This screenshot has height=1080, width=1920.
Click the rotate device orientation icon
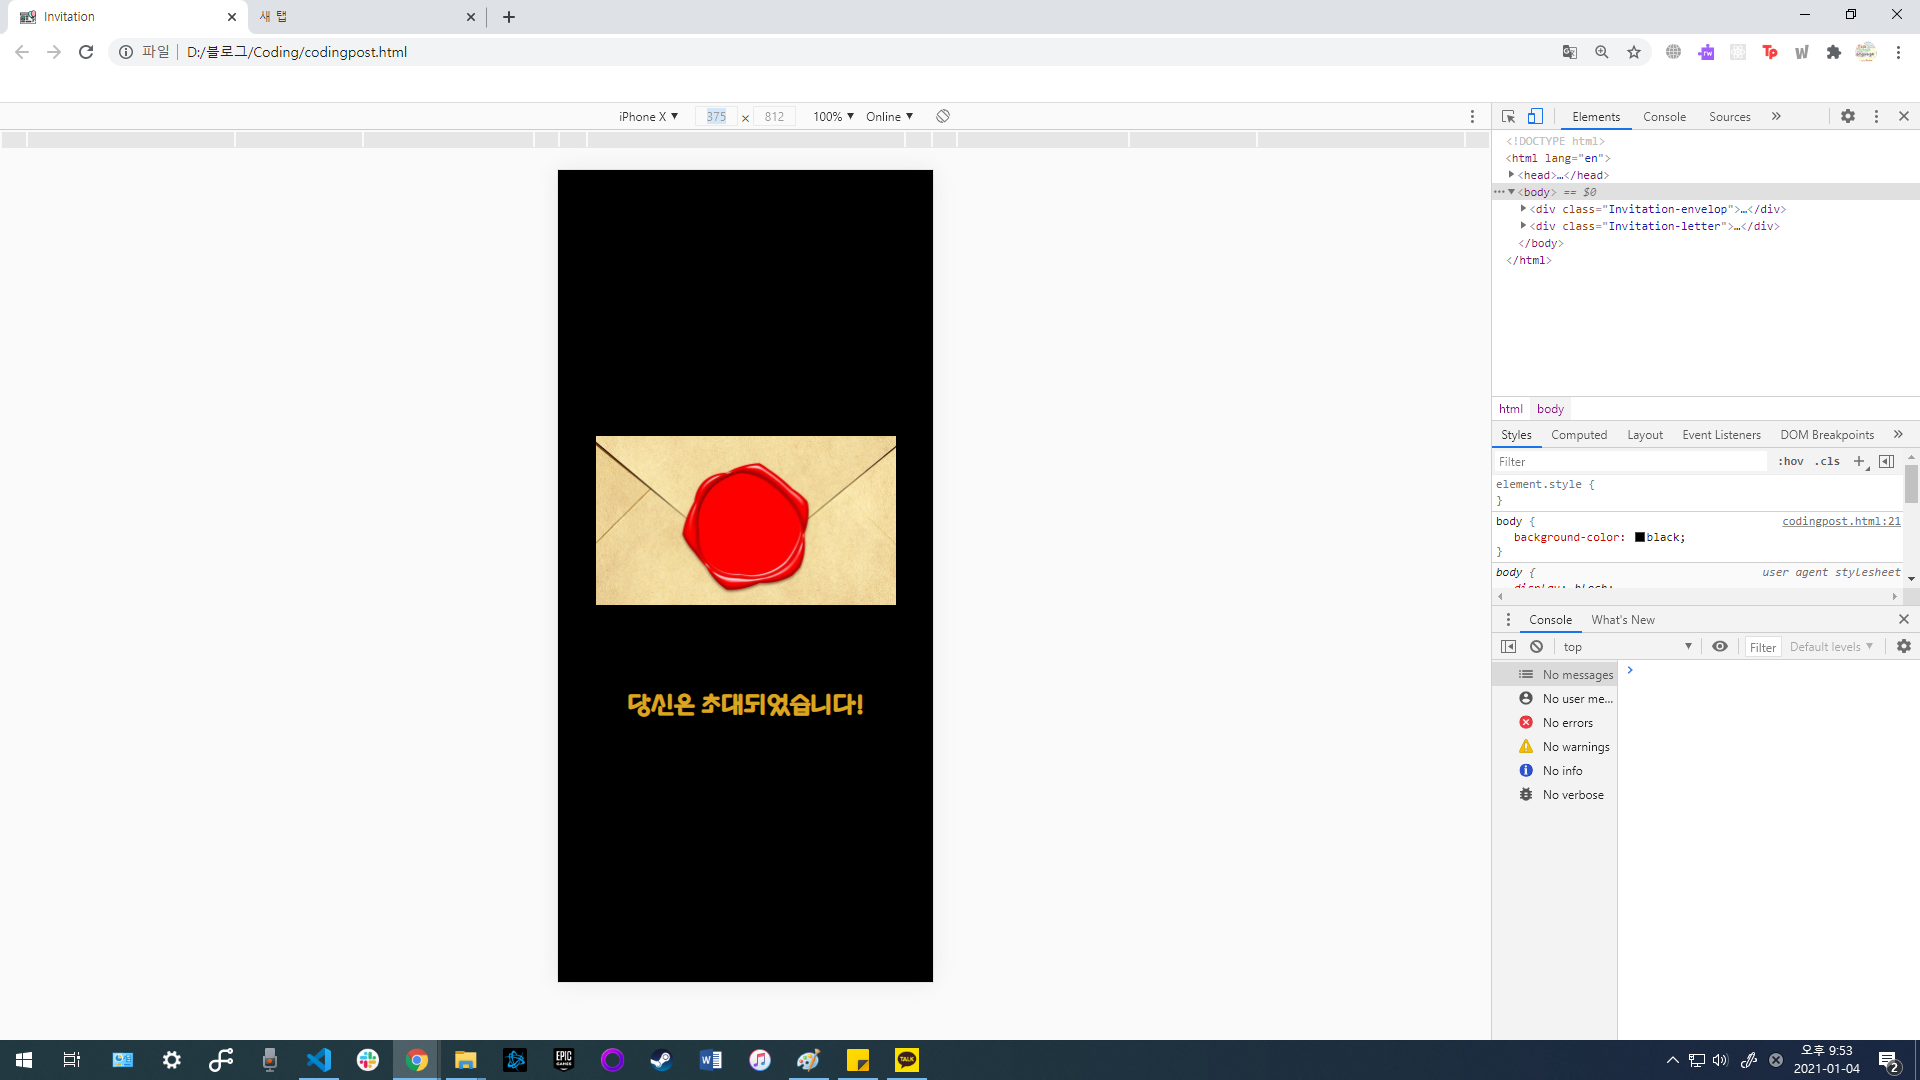pos(943,116)
